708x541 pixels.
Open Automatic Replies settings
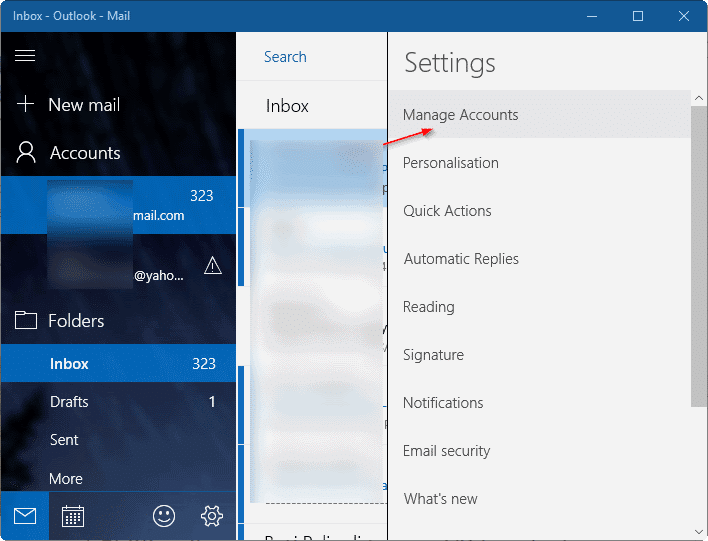click(540, 258)
